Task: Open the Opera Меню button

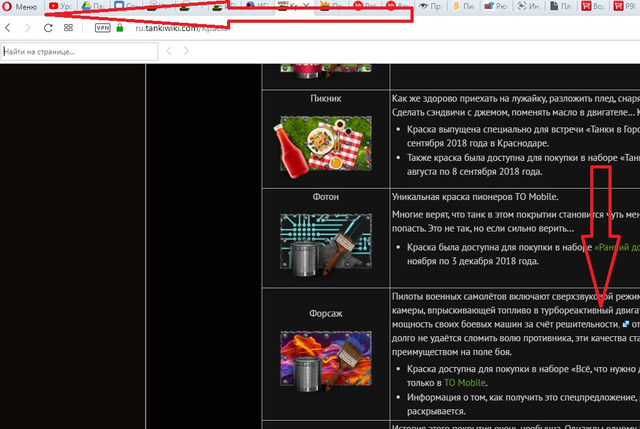Action: pos(20,7)
